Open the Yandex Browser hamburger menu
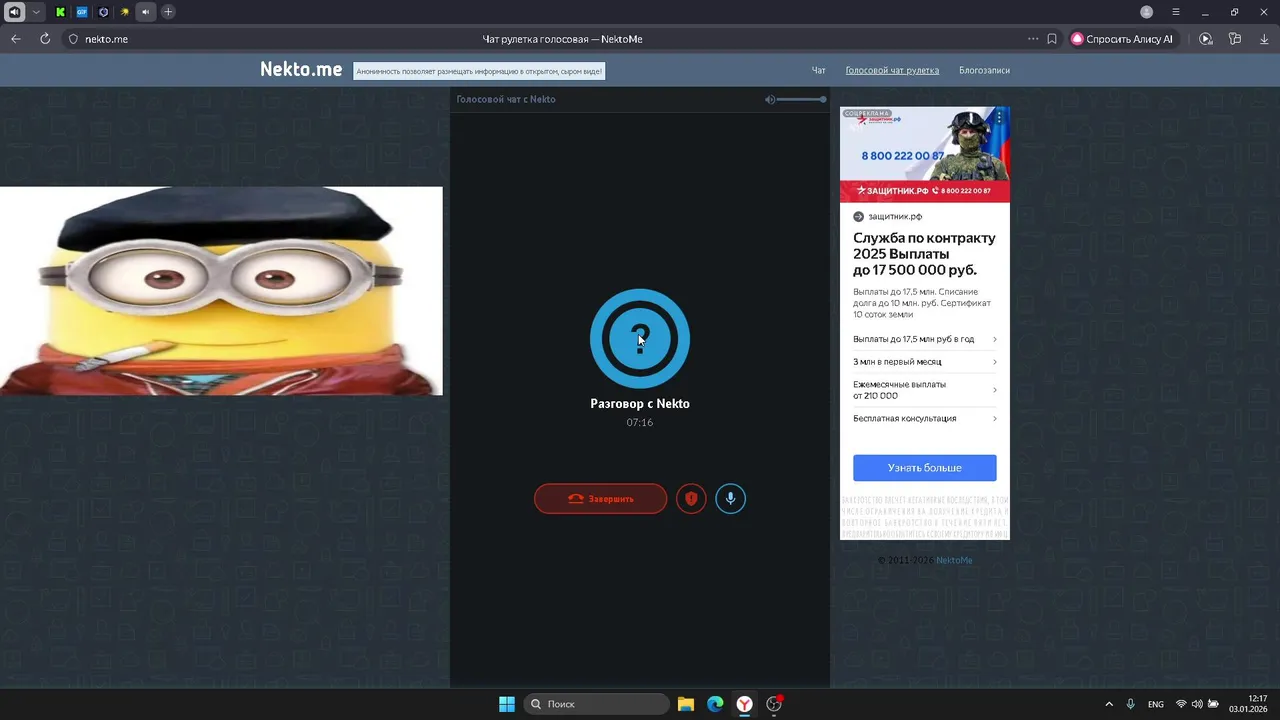 [x=1176, y=12]
